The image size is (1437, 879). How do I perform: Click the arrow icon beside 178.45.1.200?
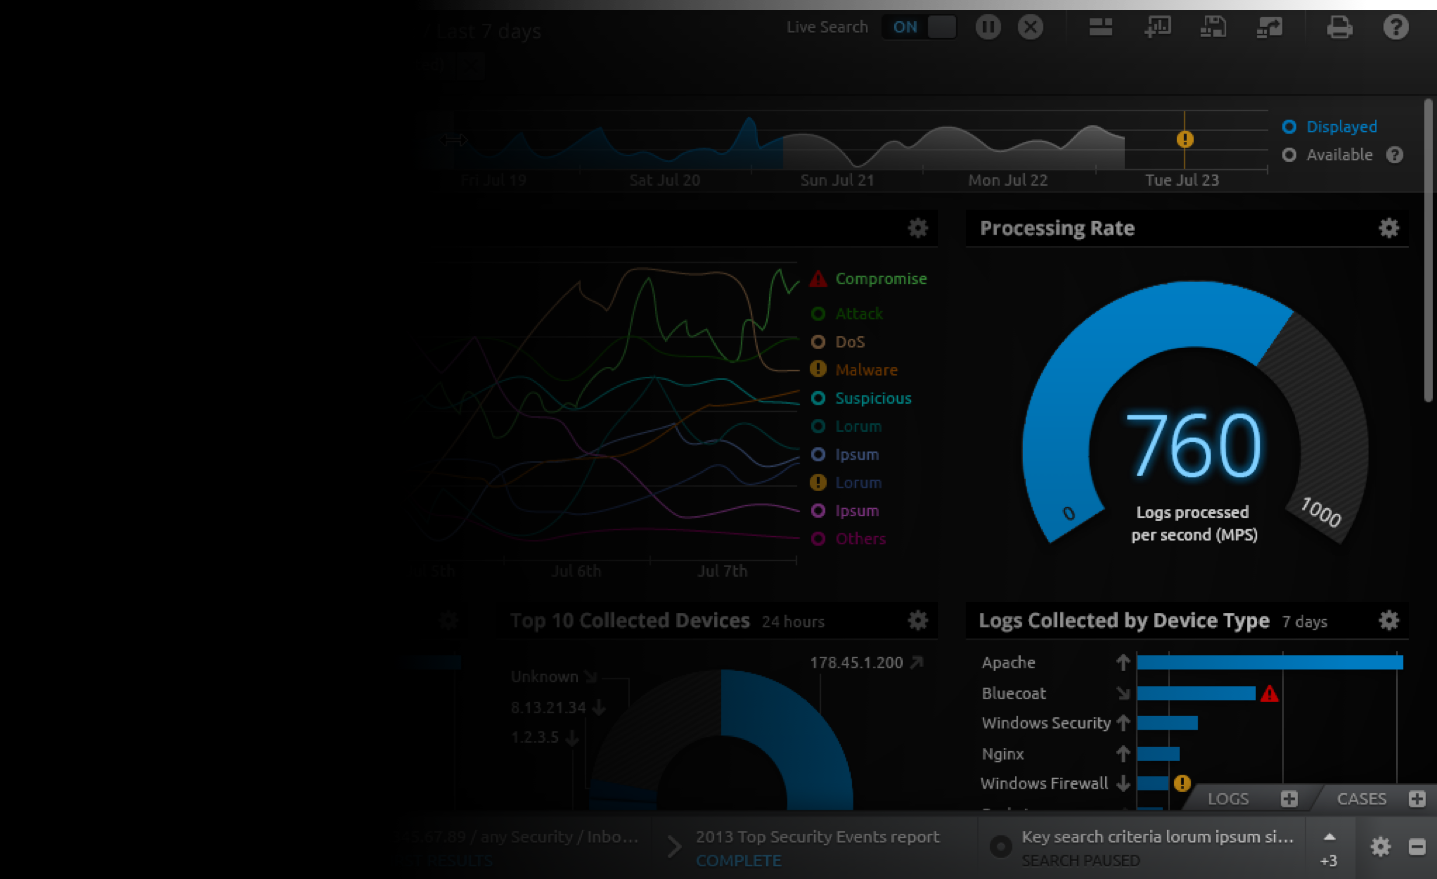coord(917,662)
